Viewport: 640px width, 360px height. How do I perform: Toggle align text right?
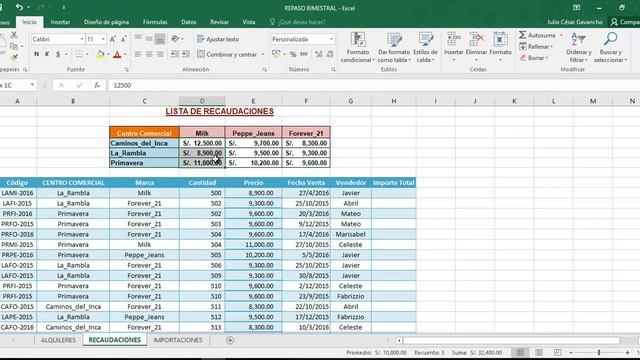(x=160, y=54)
